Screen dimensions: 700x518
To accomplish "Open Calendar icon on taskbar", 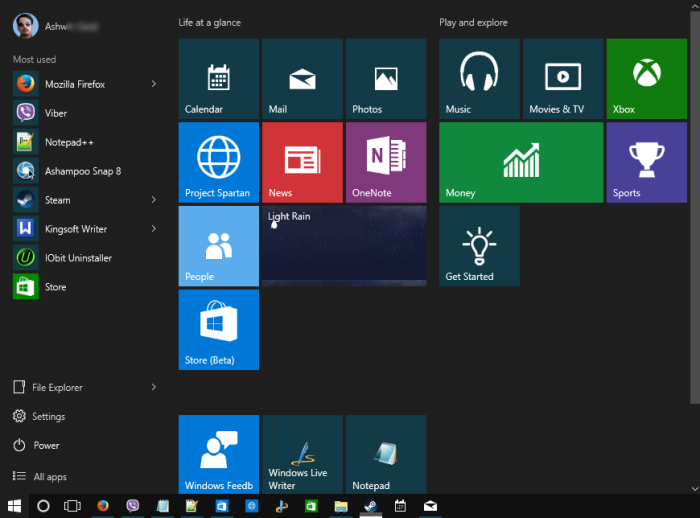I will [400, 506].
